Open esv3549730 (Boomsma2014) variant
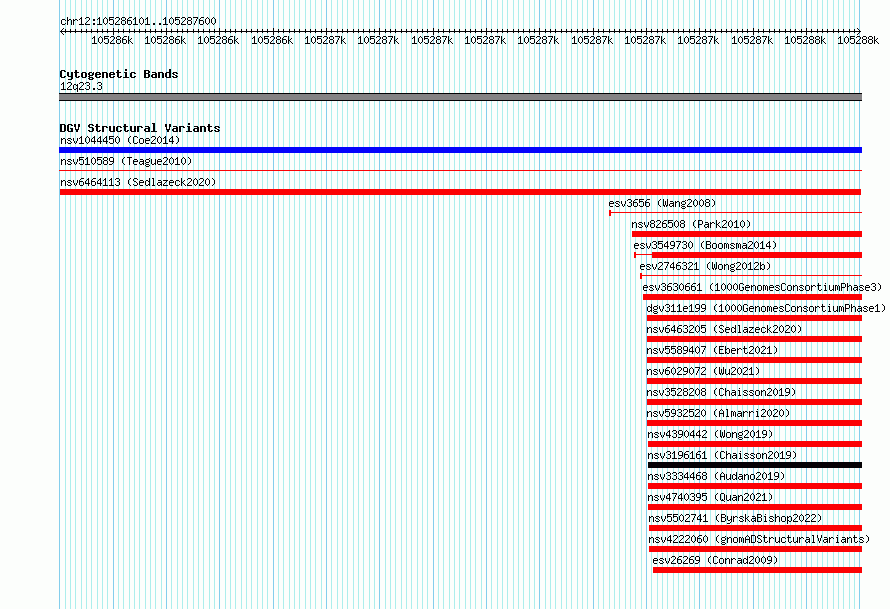This screenshot has height=609, width=890. click(x=705, y=245)
